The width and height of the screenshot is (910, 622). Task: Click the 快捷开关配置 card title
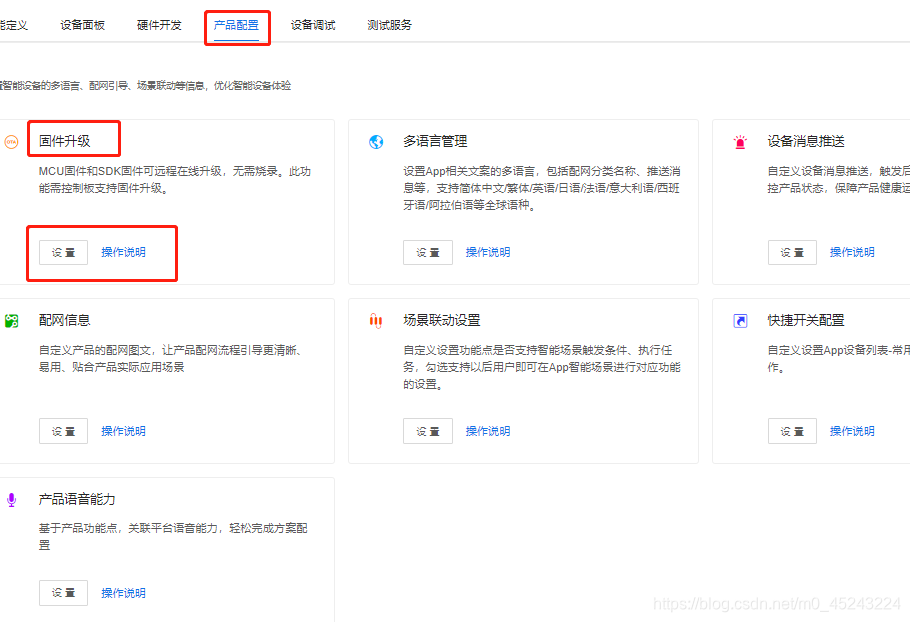click(806, 320)
